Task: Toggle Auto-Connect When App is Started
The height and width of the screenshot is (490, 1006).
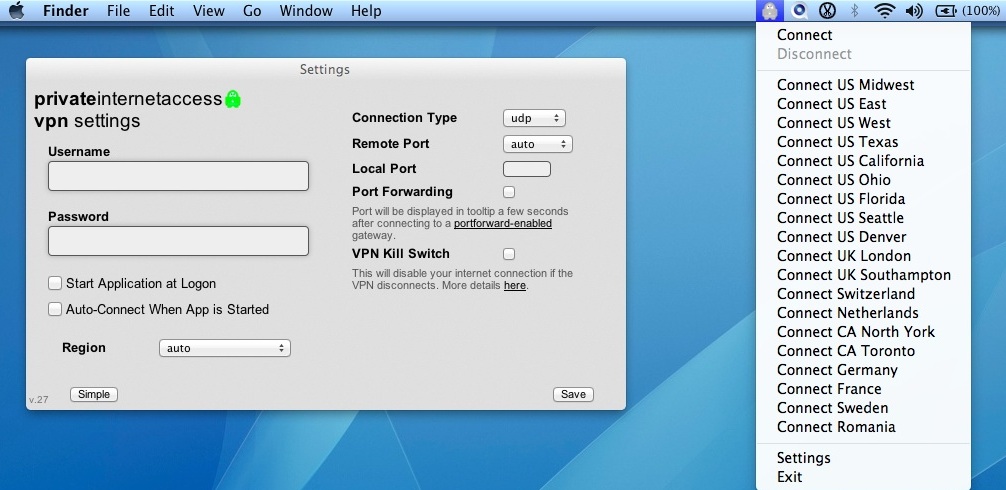Action: click(56, 310)
